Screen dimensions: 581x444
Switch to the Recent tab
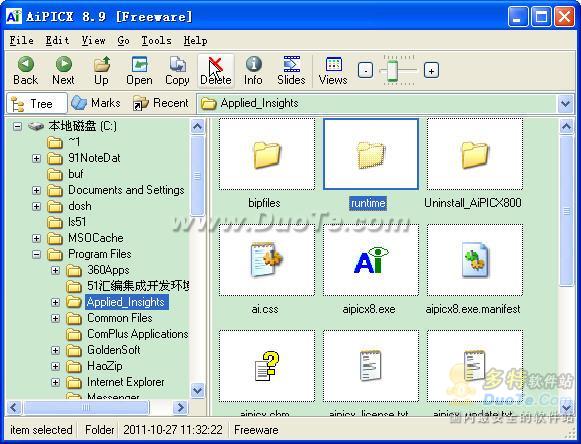(161, 103)
